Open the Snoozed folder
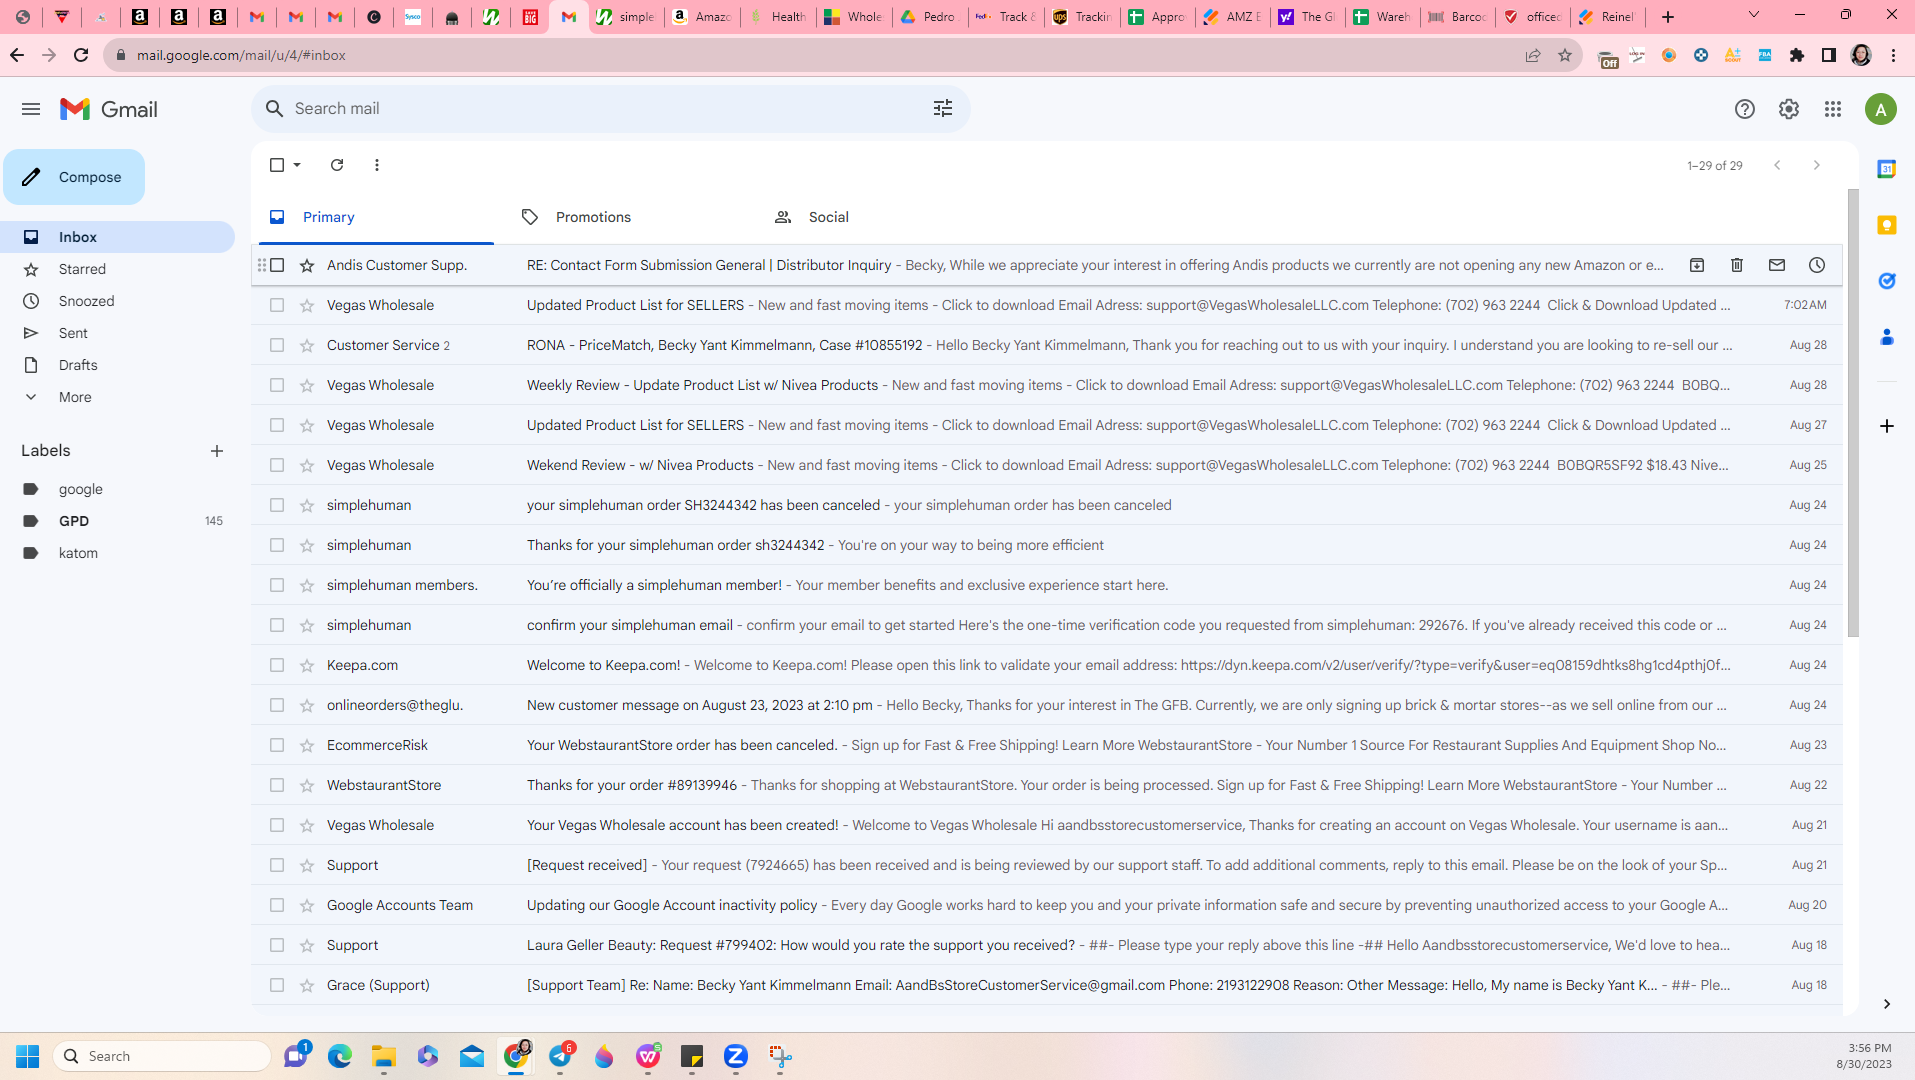The width and height of the screenshot is (1915, 1080). click(86, 301)
